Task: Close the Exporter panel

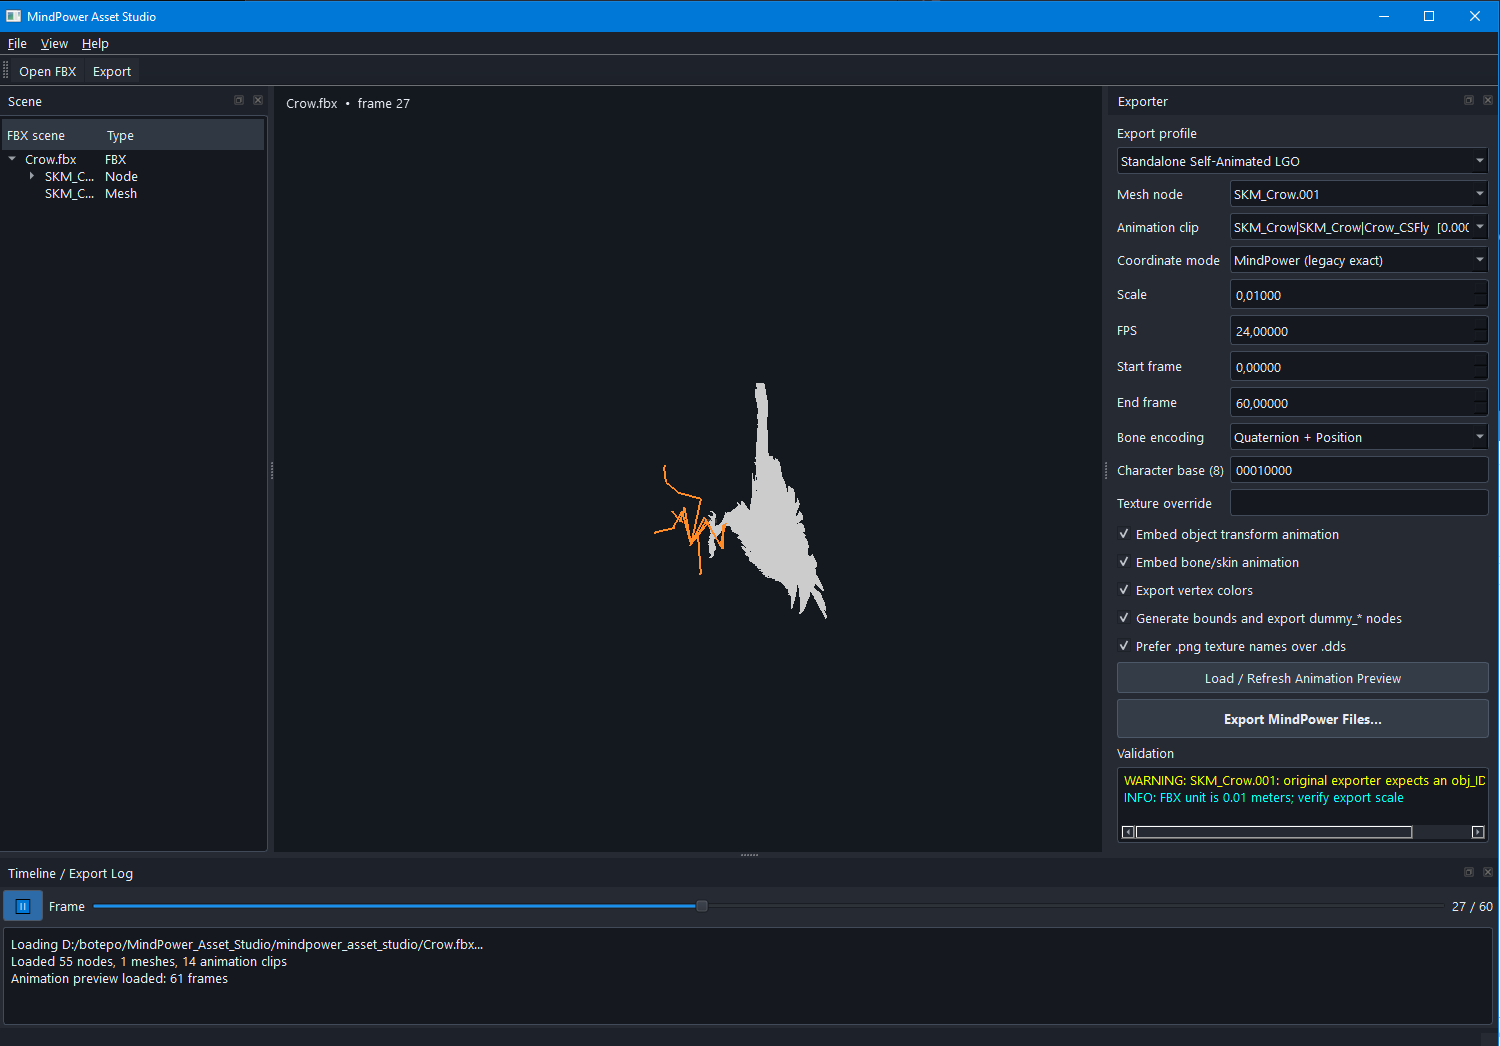Action: (1488, 100)
